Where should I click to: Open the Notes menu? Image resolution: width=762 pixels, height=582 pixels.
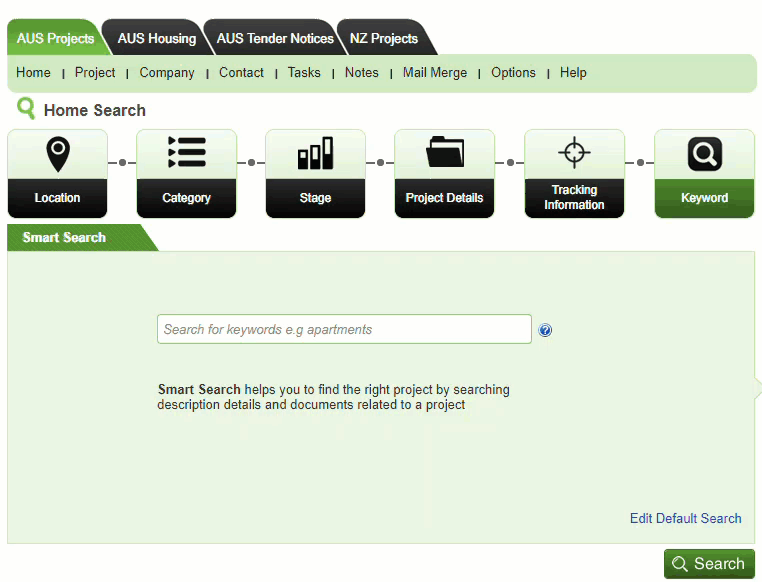click(362, 72)
